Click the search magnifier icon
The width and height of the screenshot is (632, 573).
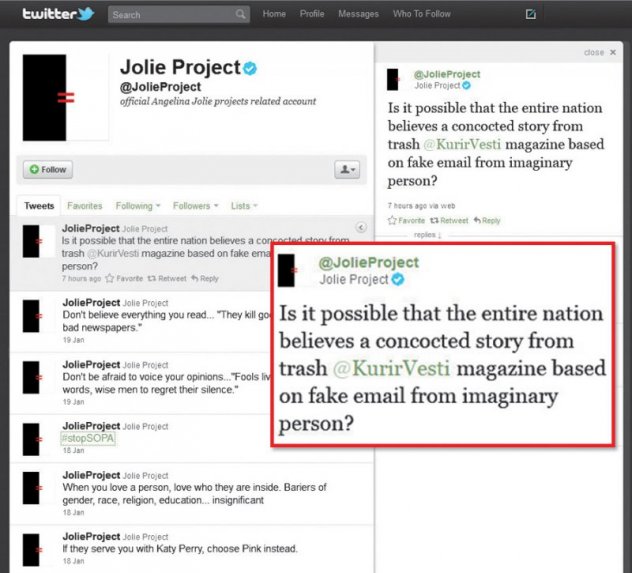pos(240,14)
